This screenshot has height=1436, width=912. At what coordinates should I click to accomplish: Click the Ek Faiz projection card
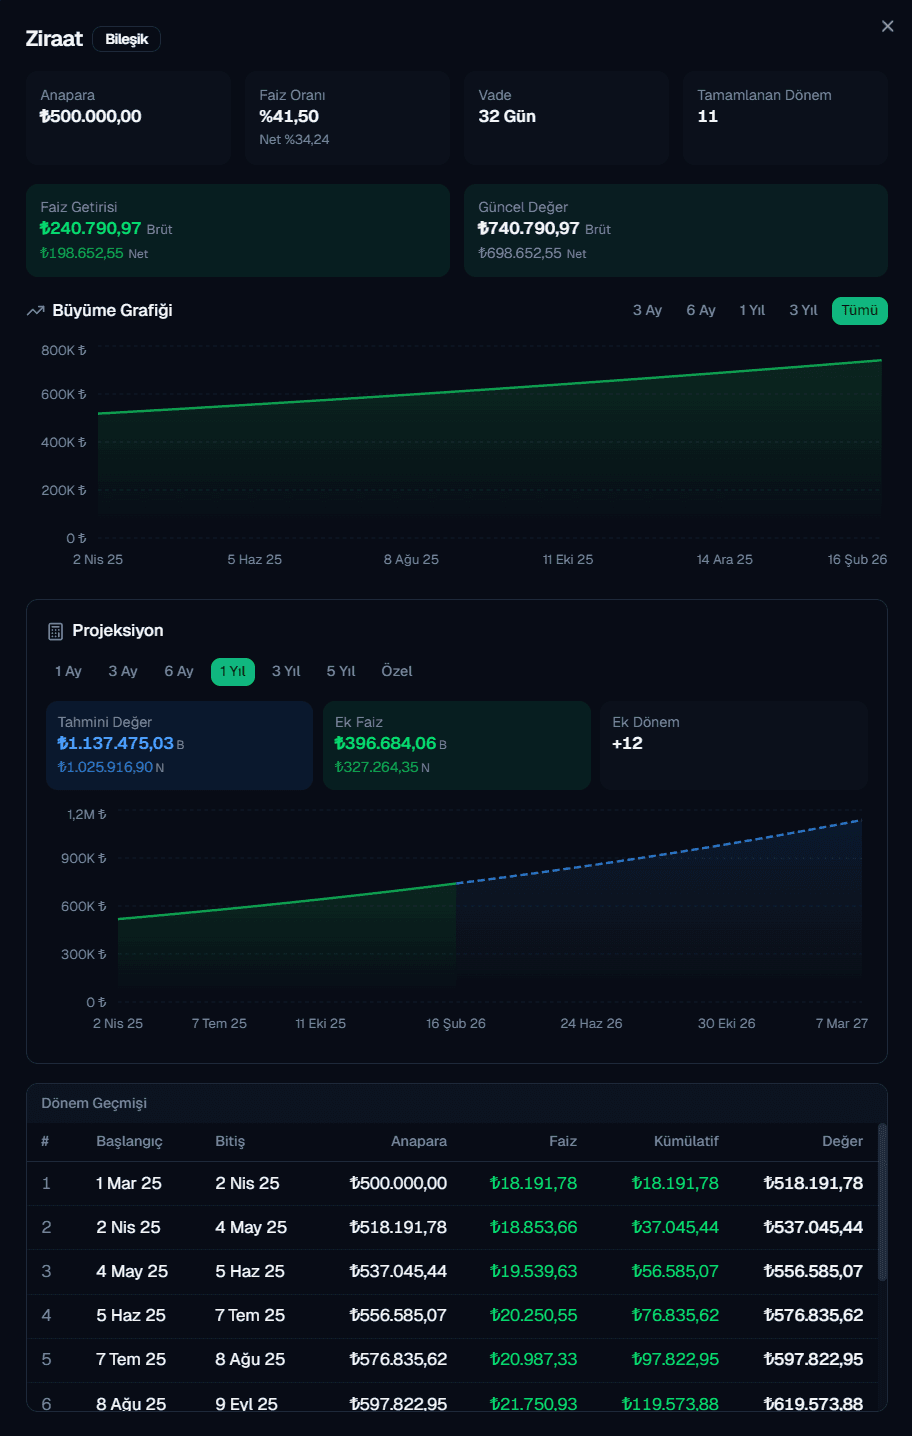pyautogui.click(x=456, y=745)
